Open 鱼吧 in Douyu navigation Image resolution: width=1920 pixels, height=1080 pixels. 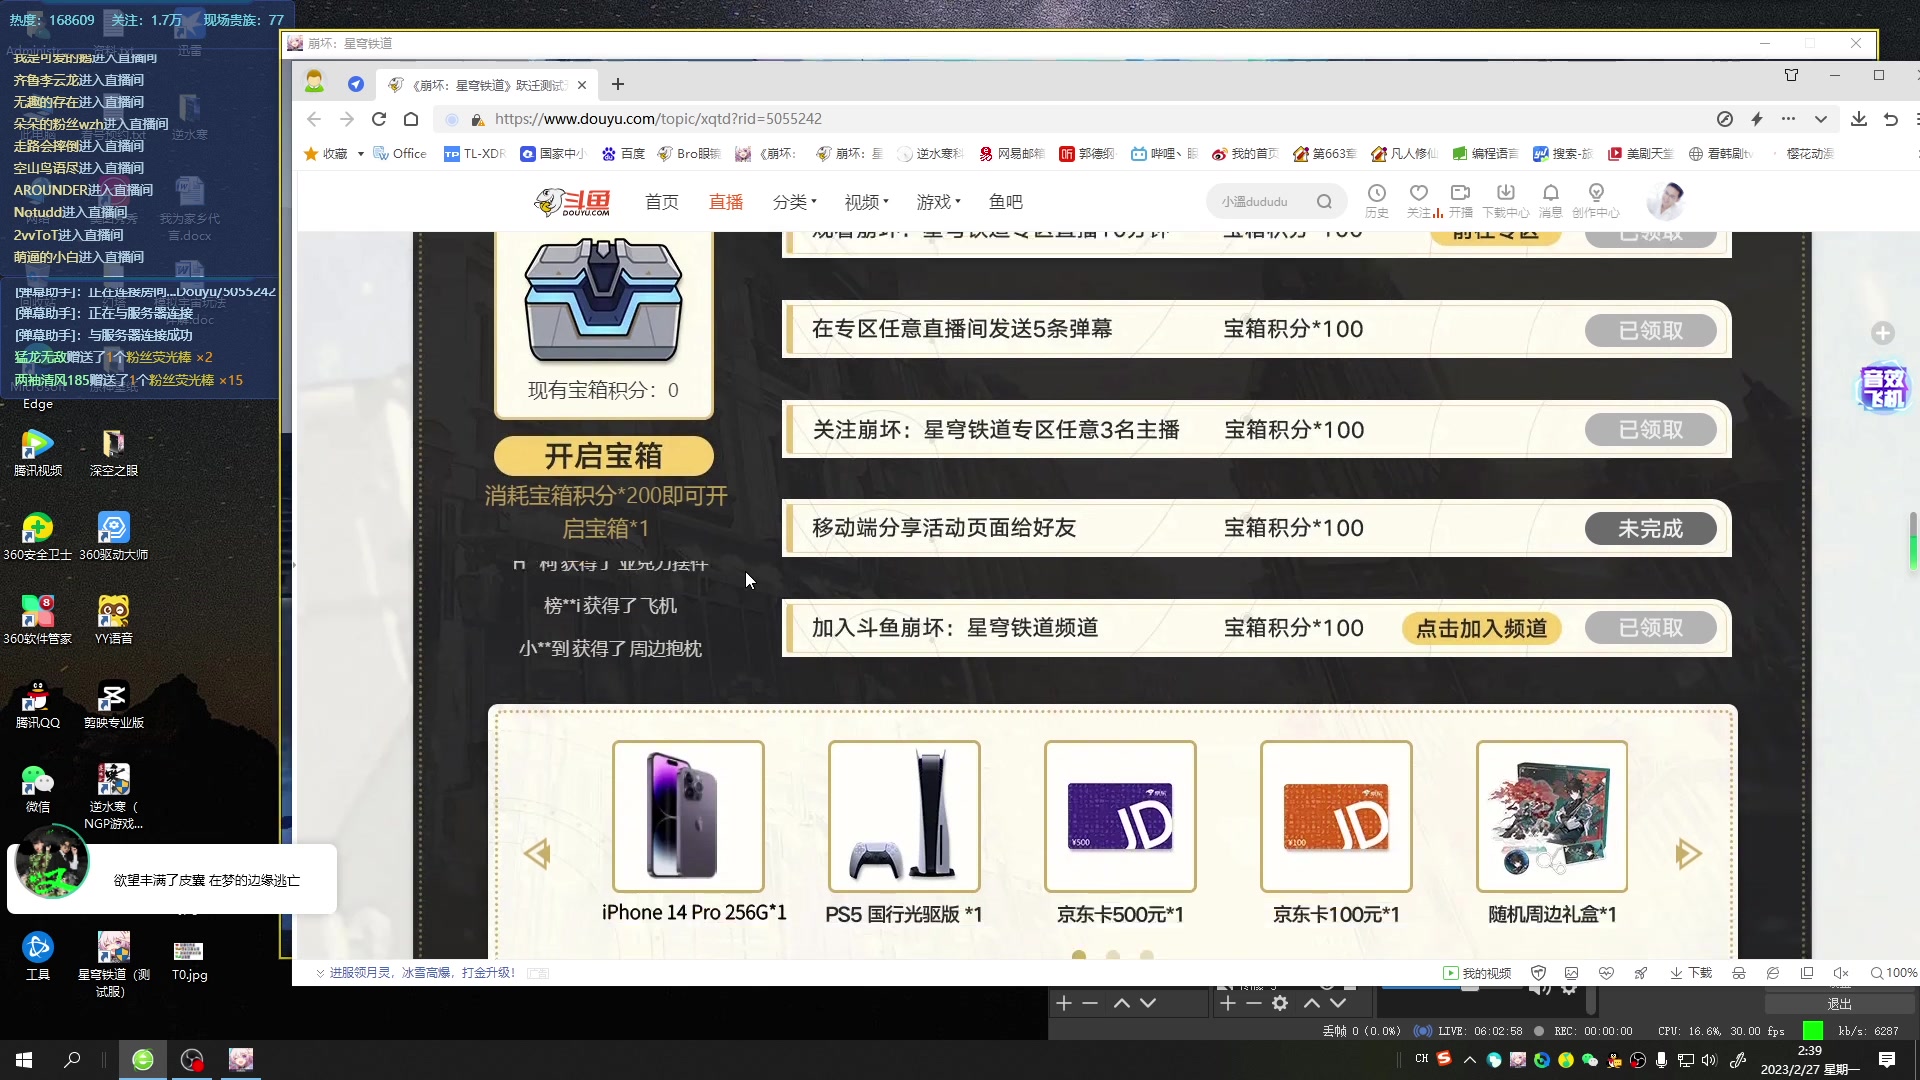(1006, 202)
